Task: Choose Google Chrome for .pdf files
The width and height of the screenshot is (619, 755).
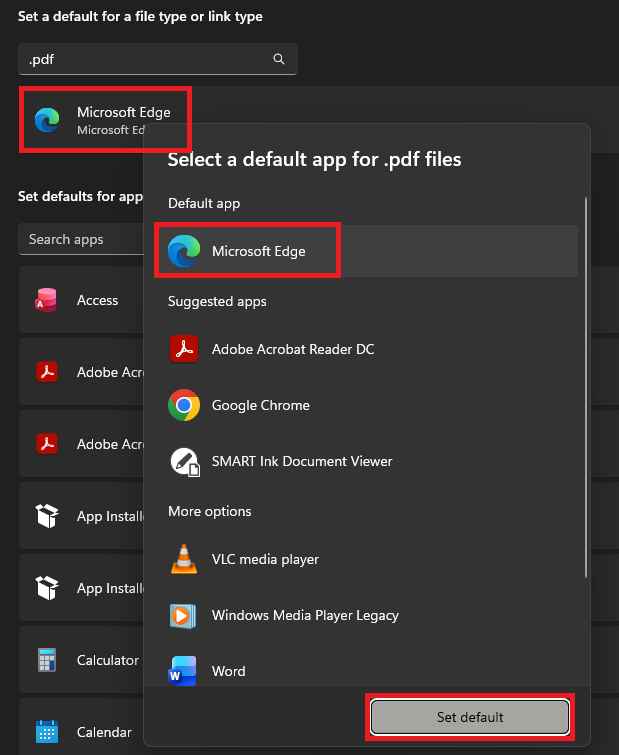Action: click(x=366, y=405)
